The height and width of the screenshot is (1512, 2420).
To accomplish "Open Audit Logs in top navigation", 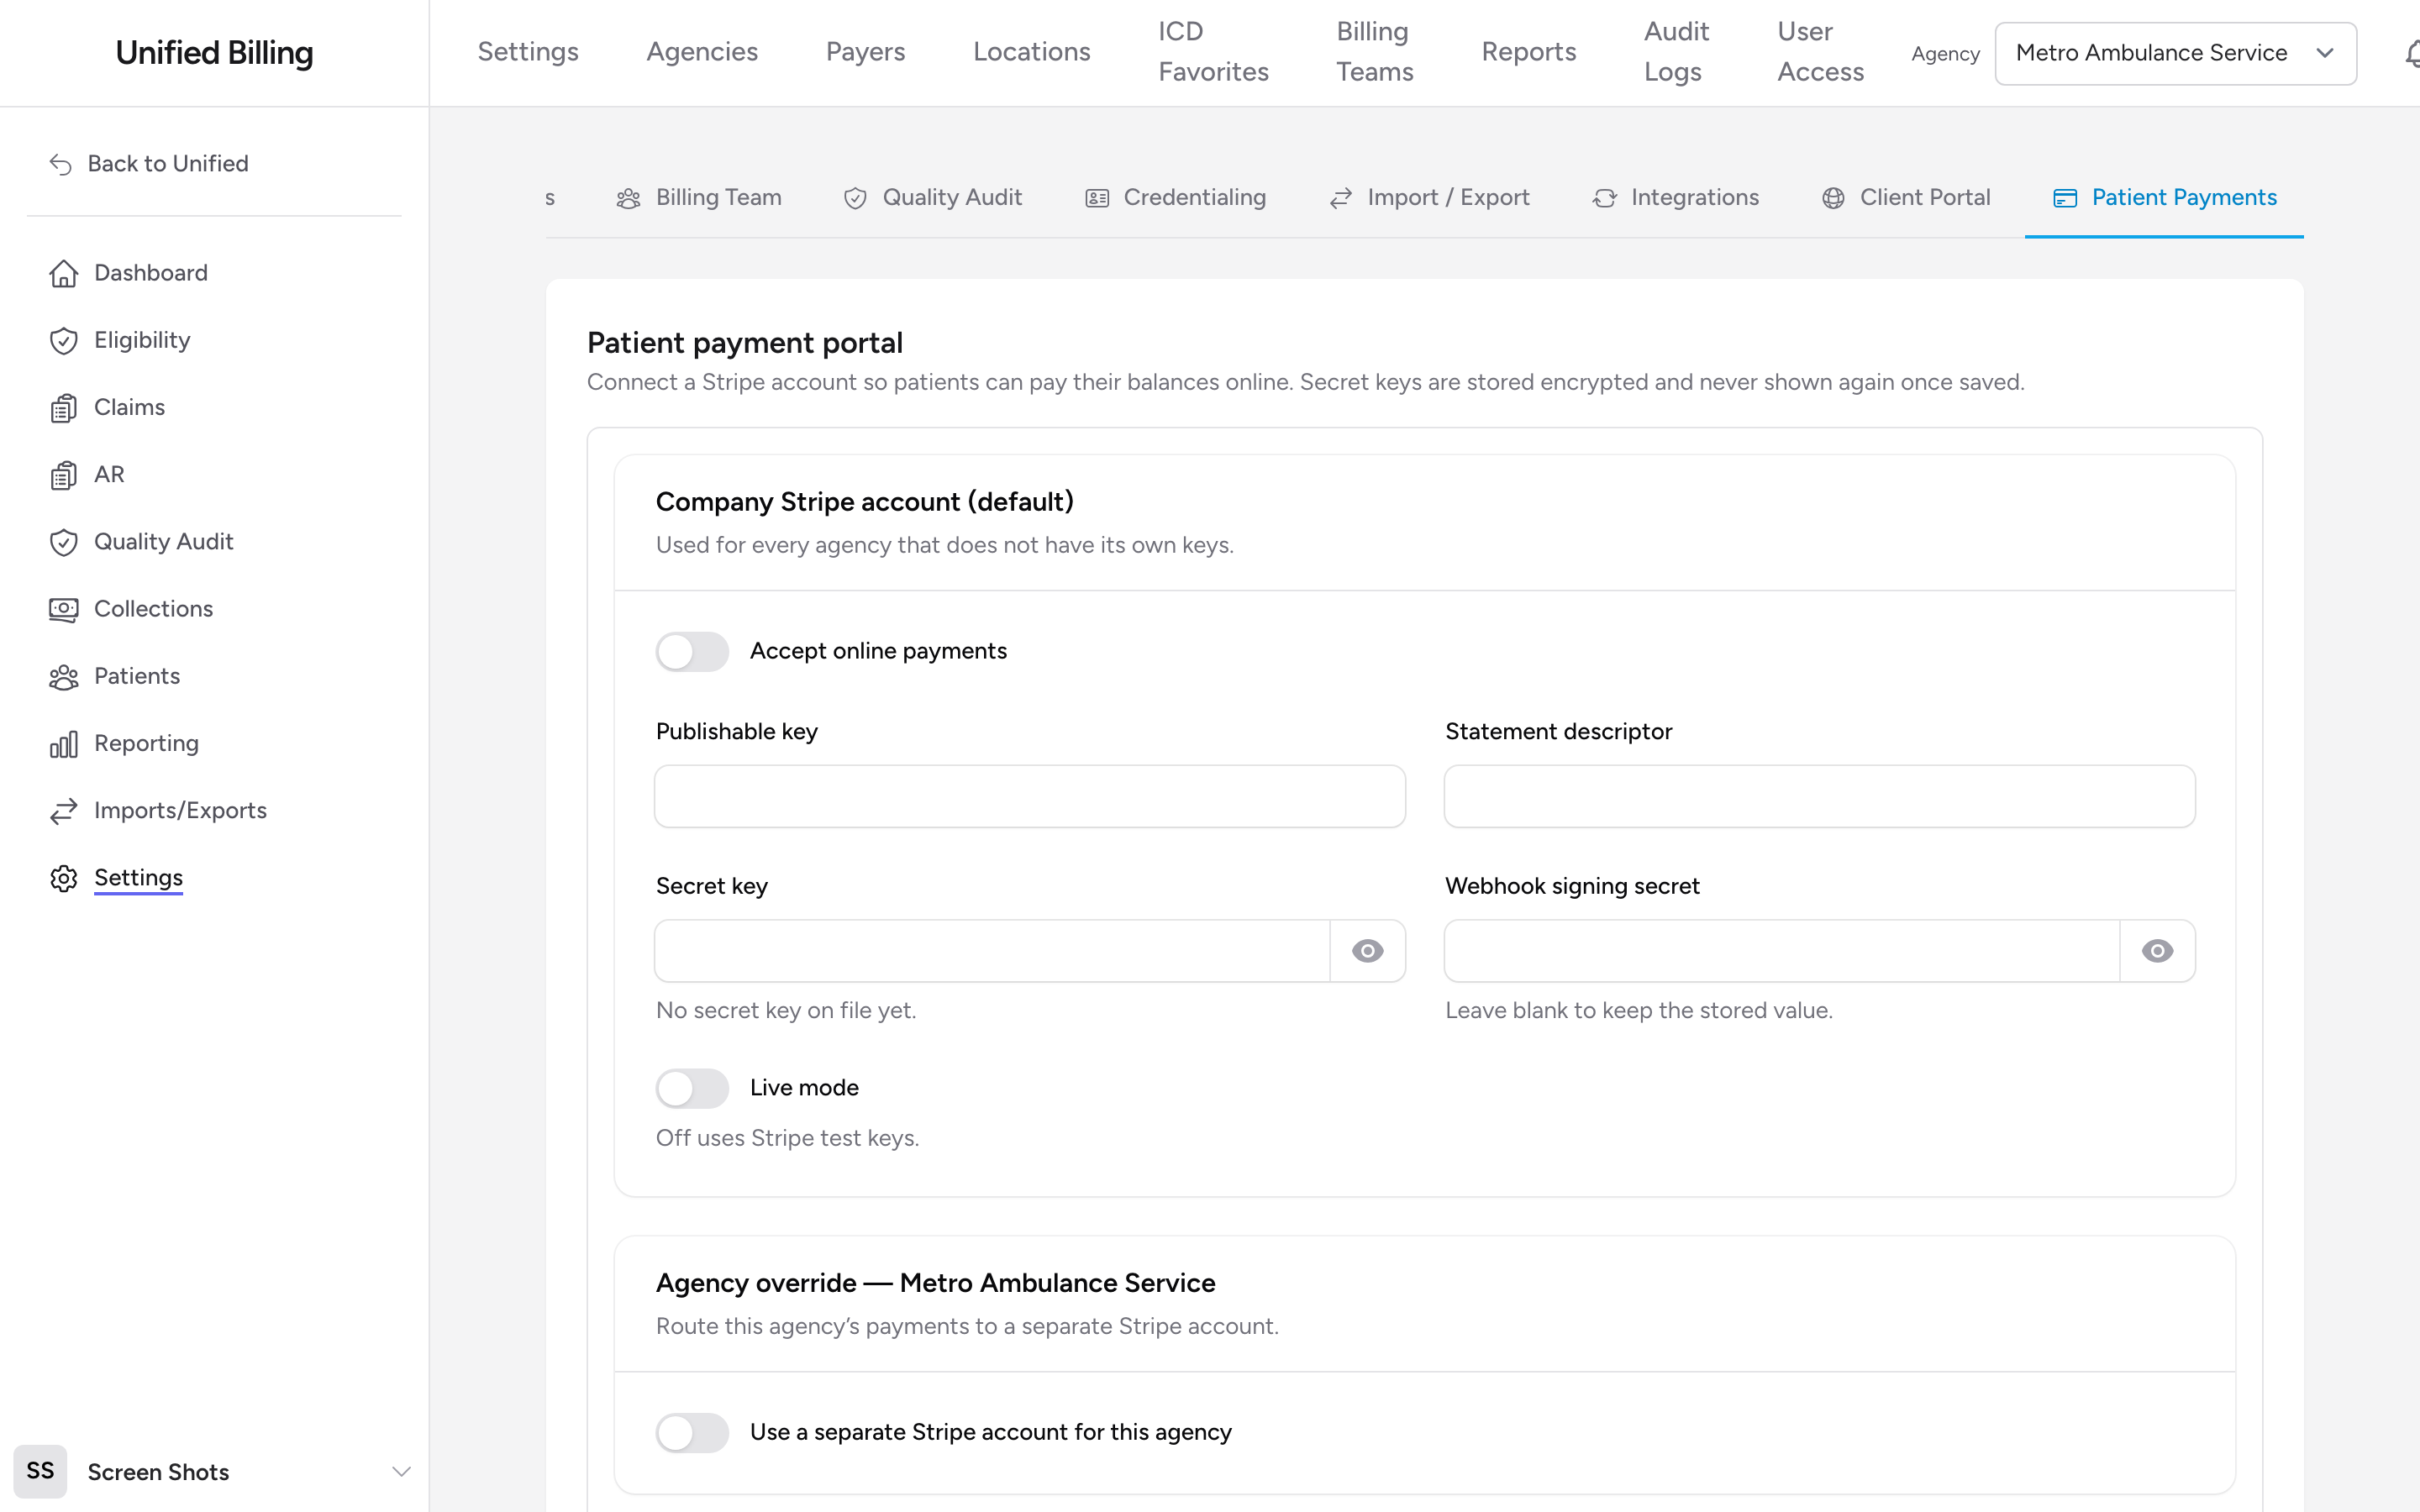I will click(1676, 52).
